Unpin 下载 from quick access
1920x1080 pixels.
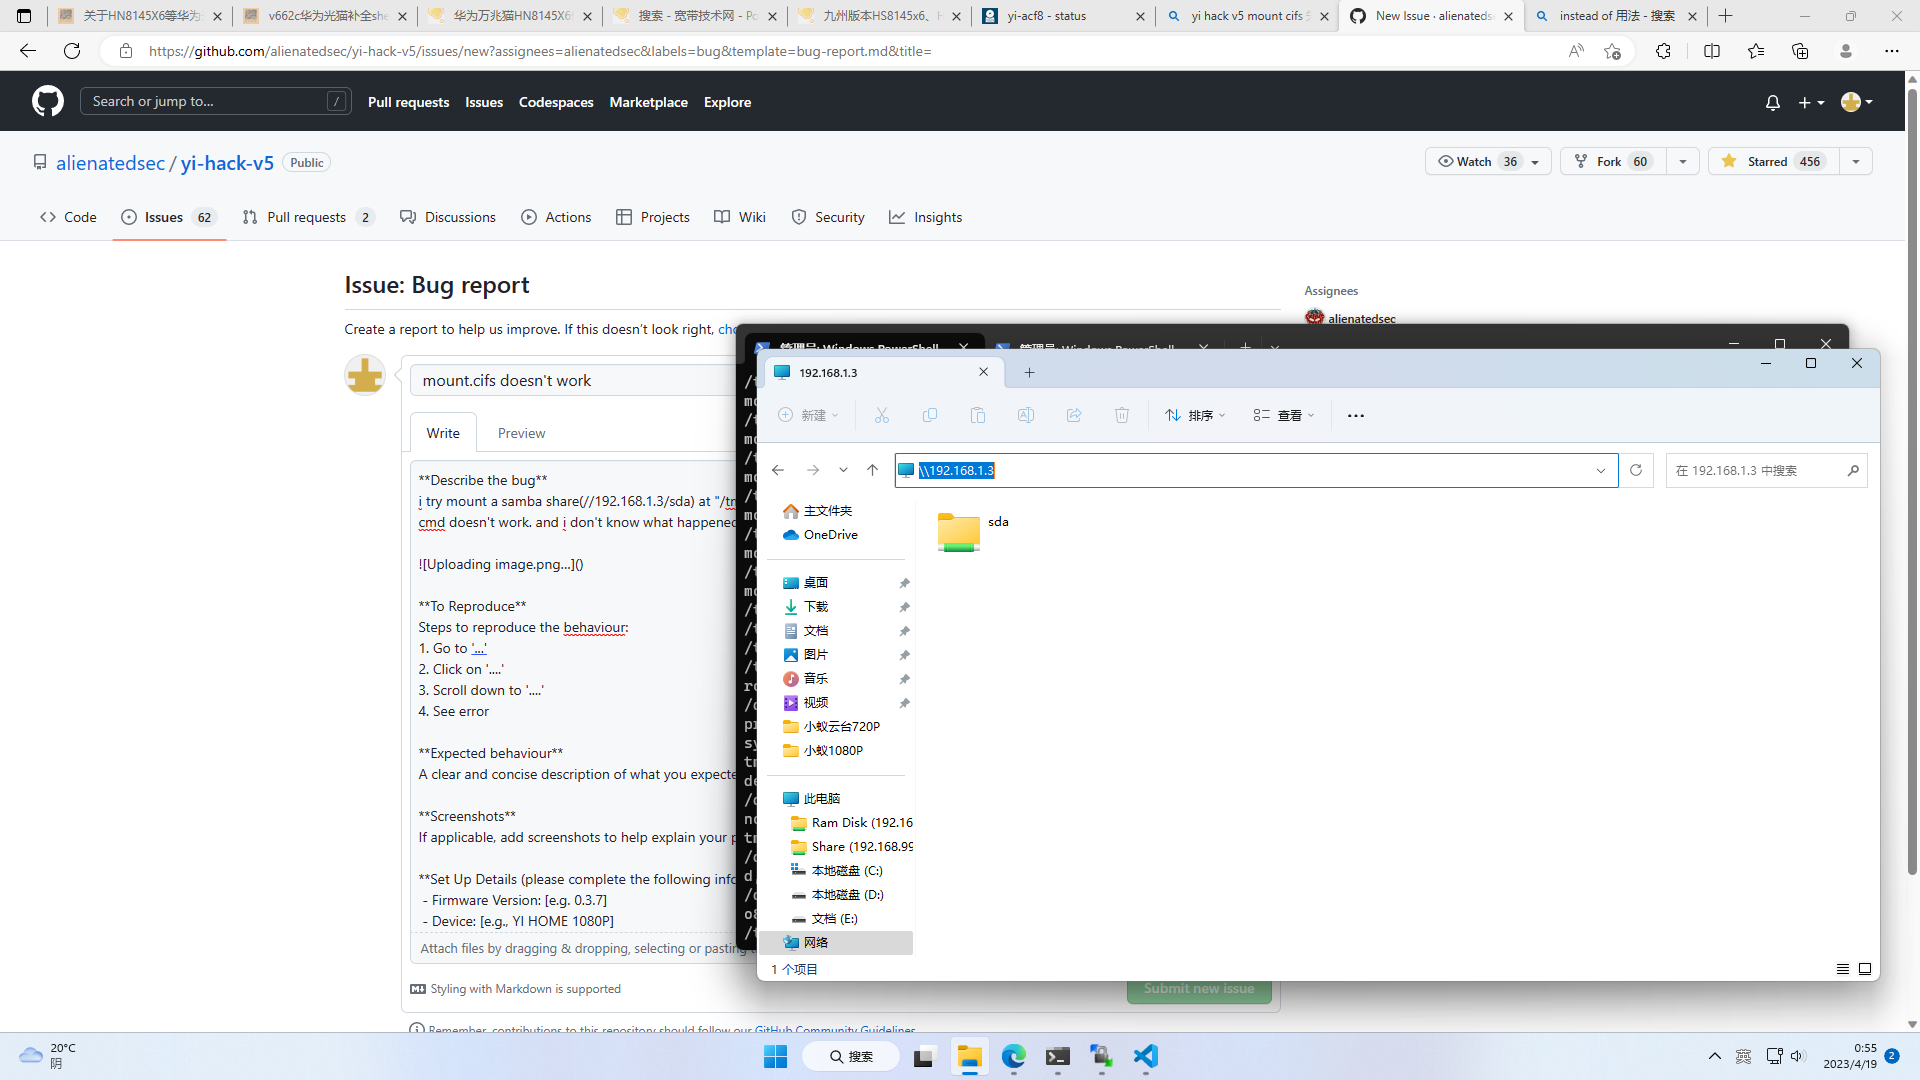click(x=905, y=606)
